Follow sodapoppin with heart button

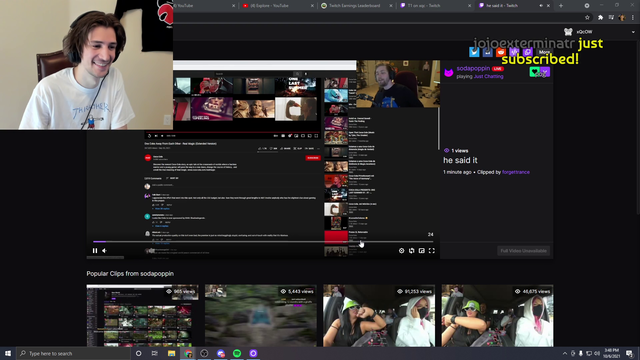[x=534, y=72]
